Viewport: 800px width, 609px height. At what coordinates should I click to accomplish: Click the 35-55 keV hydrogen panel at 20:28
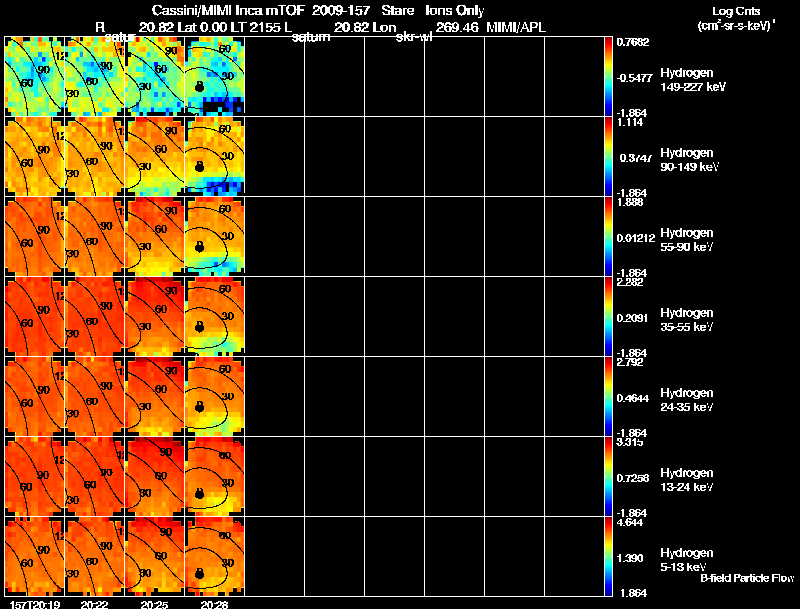[215, 316]
